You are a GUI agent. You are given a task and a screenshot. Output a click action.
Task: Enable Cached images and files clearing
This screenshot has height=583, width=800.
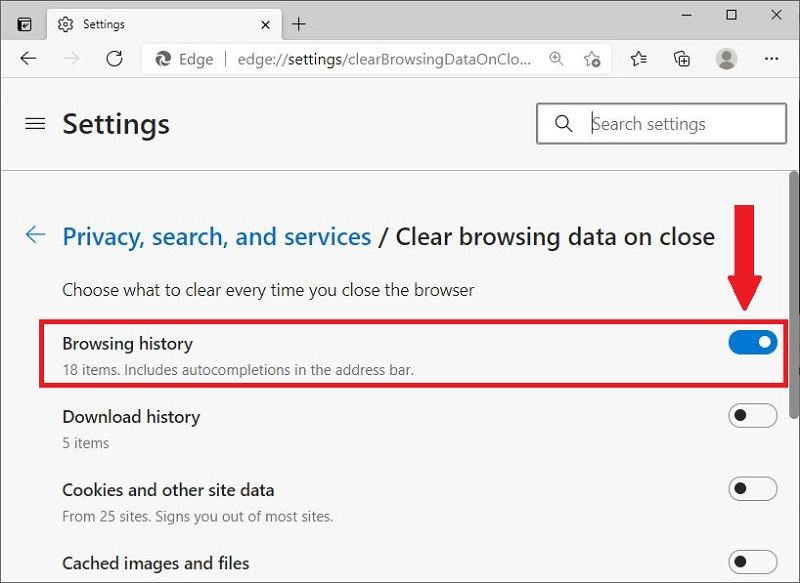(753, 562)
